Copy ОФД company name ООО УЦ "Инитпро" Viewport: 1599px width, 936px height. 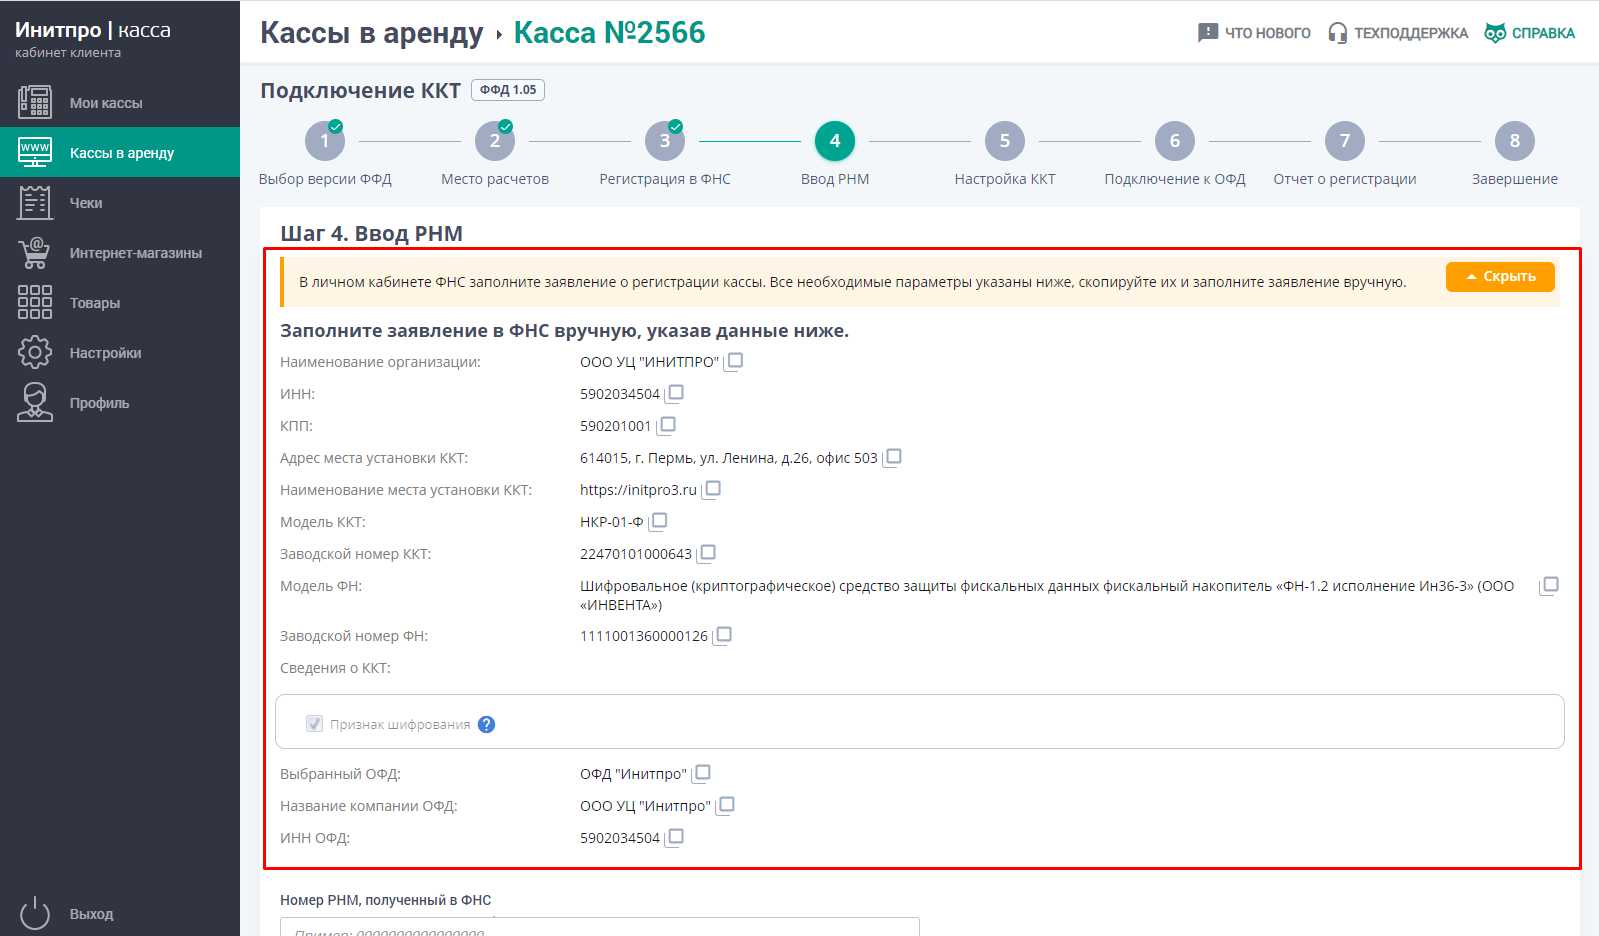point(726,806)
